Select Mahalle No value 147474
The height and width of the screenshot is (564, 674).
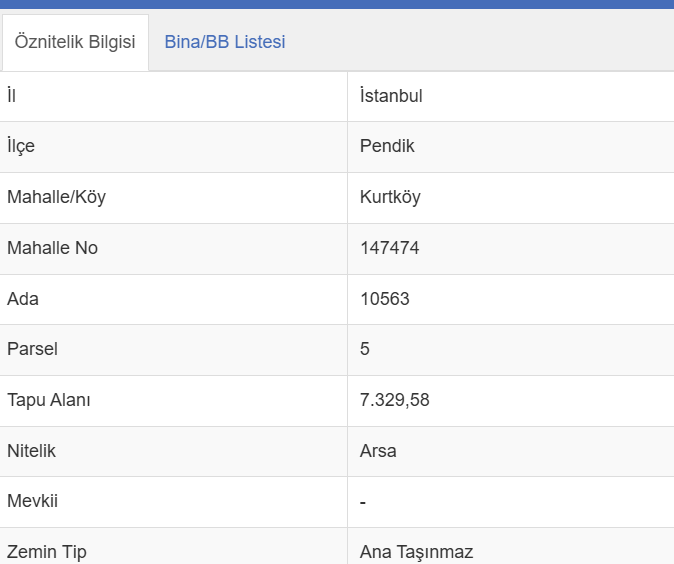389,248
